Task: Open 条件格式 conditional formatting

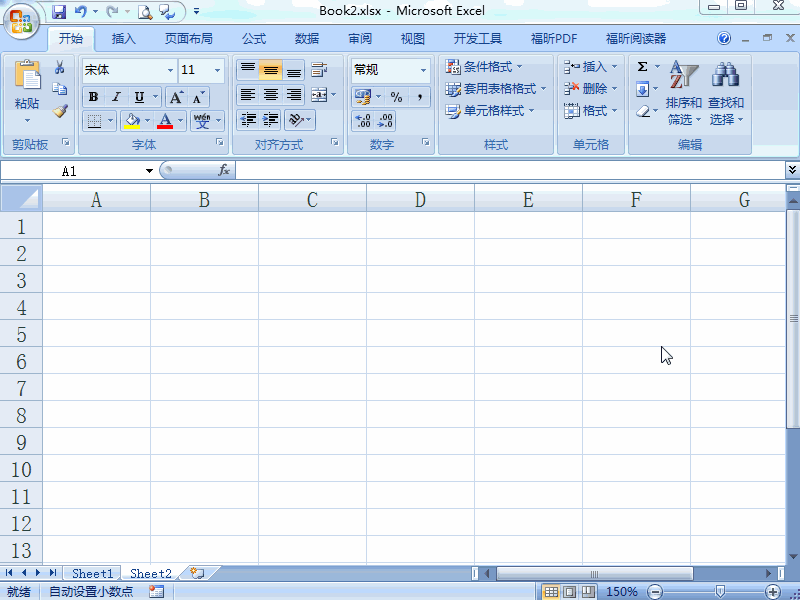Action: [x=485, y=66]
